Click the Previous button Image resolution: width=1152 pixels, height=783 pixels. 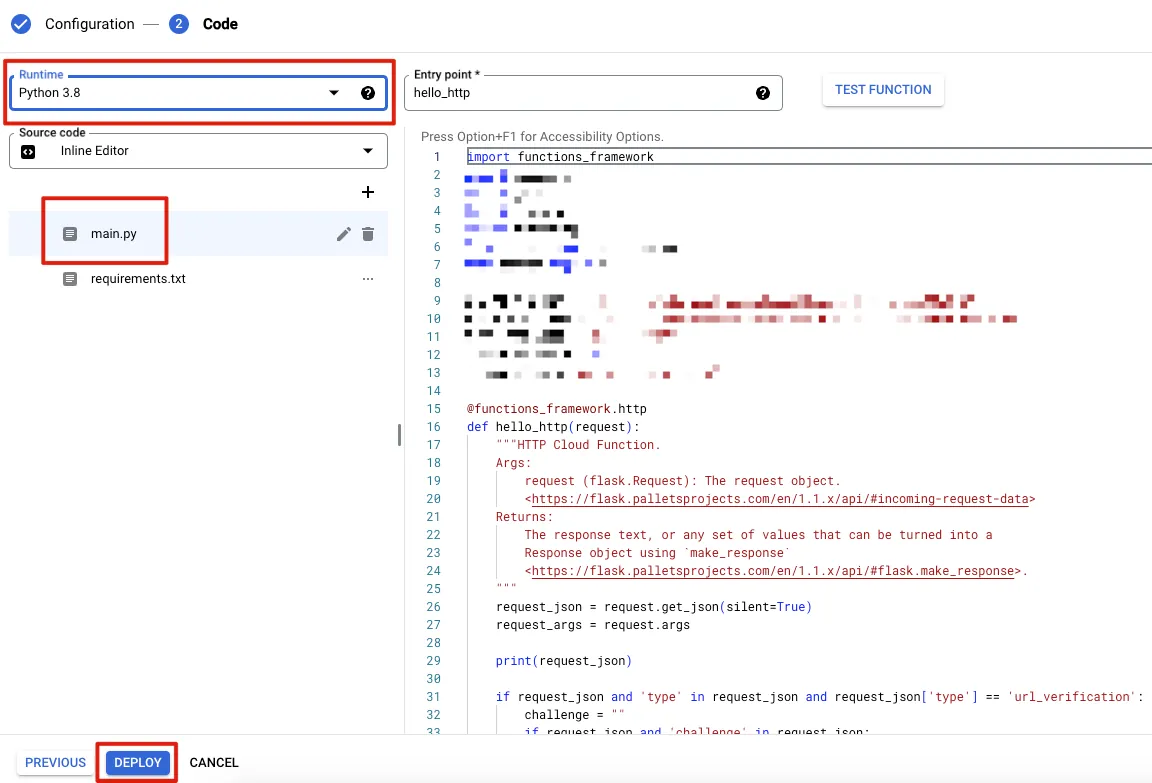pyautogui.click(x=56, y=762)
